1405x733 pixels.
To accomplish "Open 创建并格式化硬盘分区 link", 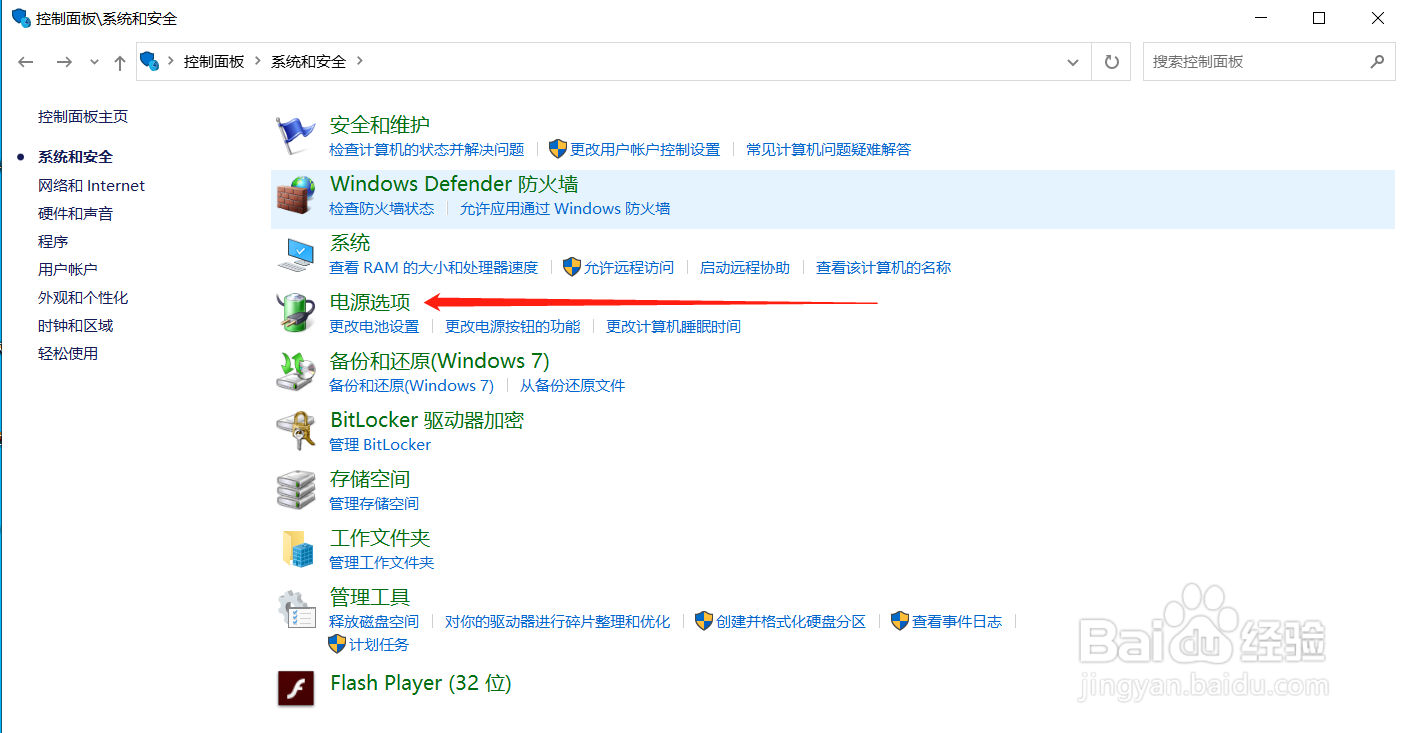I will click(x=791, y=622).
